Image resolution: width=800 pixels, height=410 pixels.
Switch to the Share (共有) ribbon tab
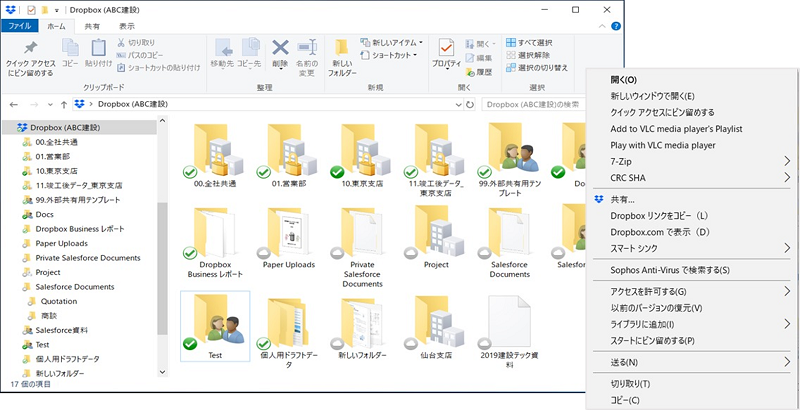(92, 26)
